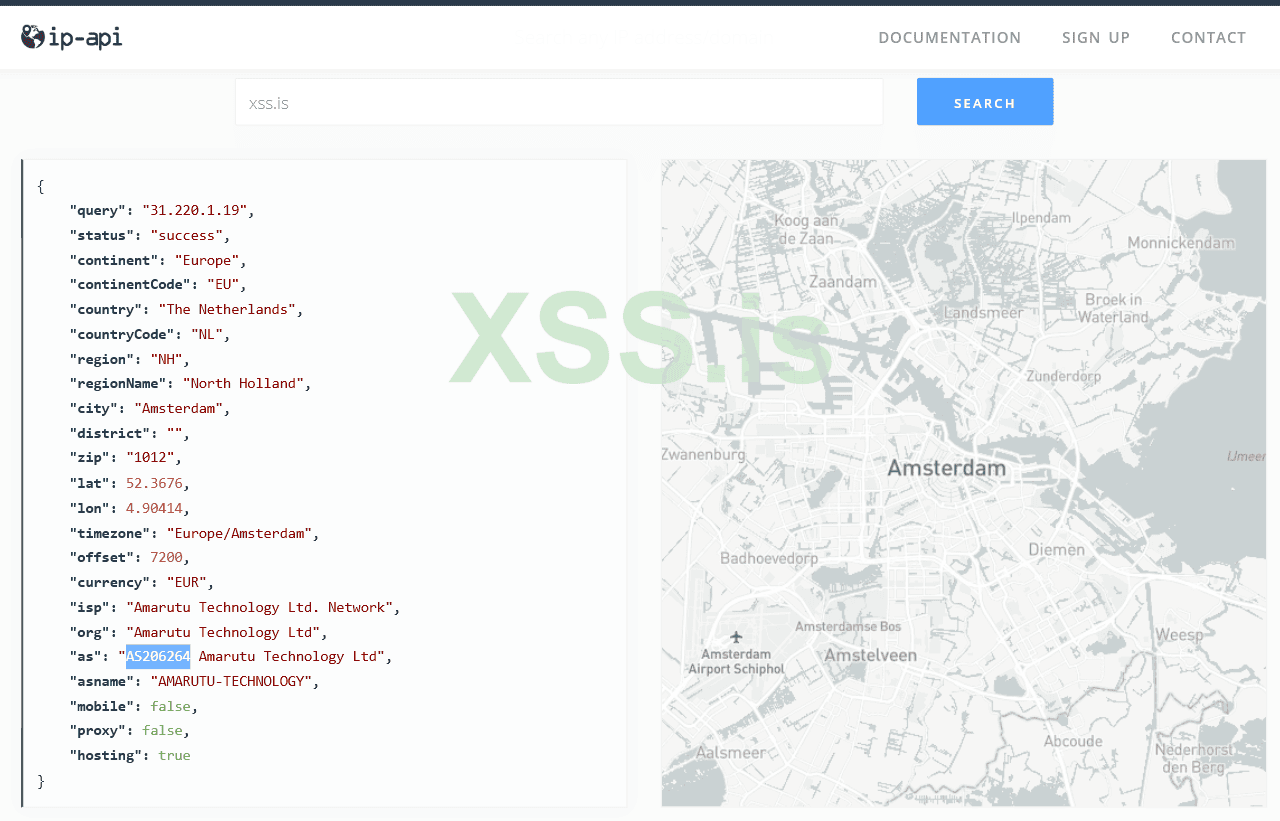Click Amstelveen on the map
1280x821 pixels.
click(x=870, y=655)
